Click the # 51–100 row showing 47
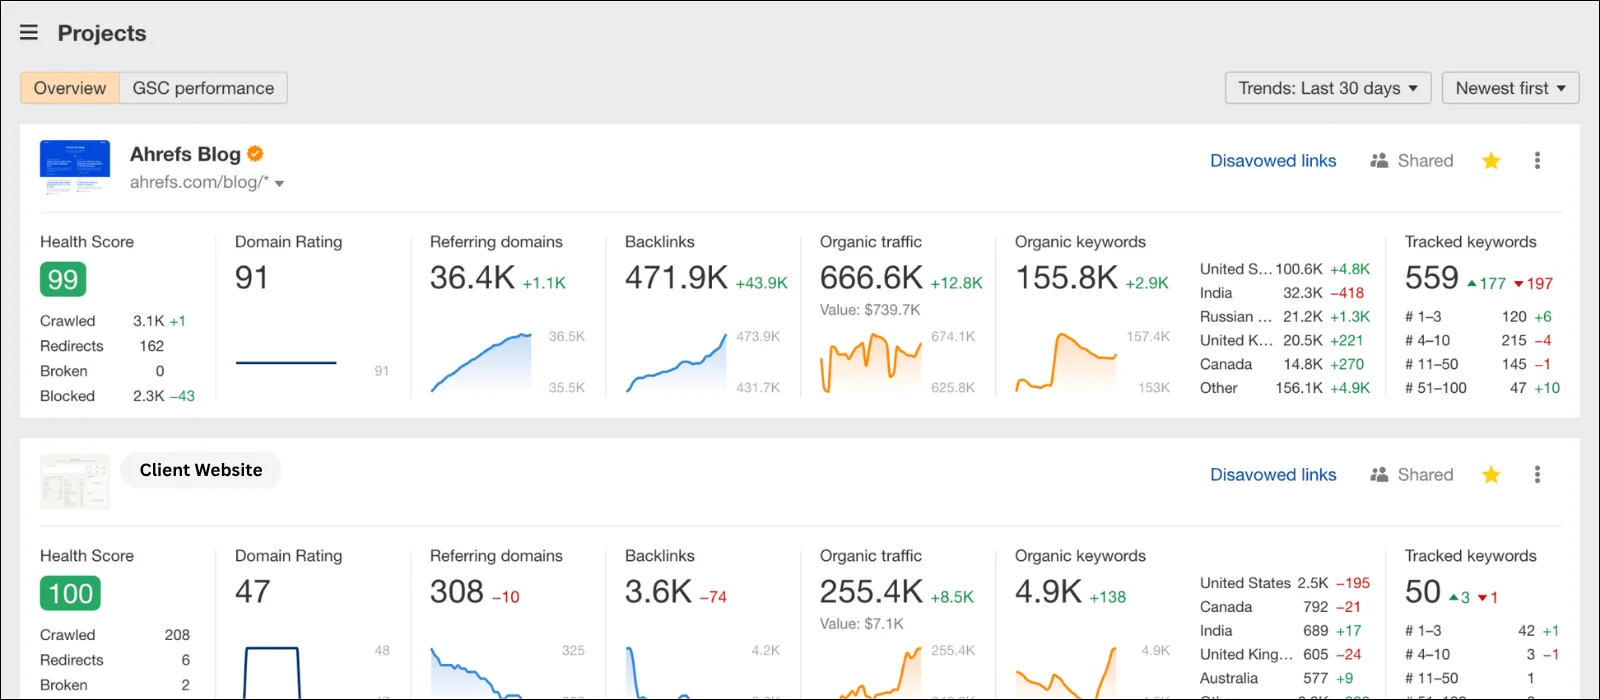Screen dimensions: 1600x700 pos(1482,388)
